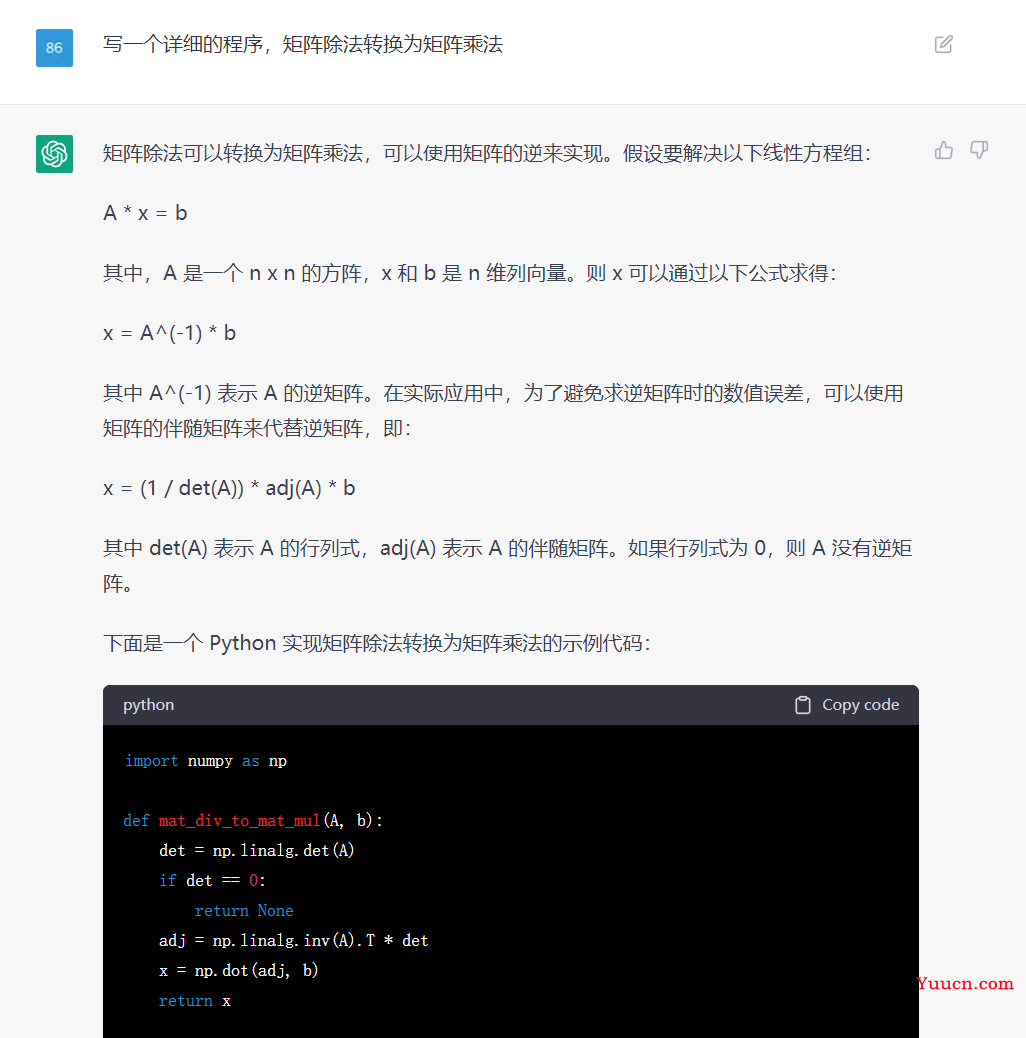Viewport: 1026px width, 1038px height.
Task: Click the paragraph starting 其中，A 是一个 n x n
Action: 470,273
